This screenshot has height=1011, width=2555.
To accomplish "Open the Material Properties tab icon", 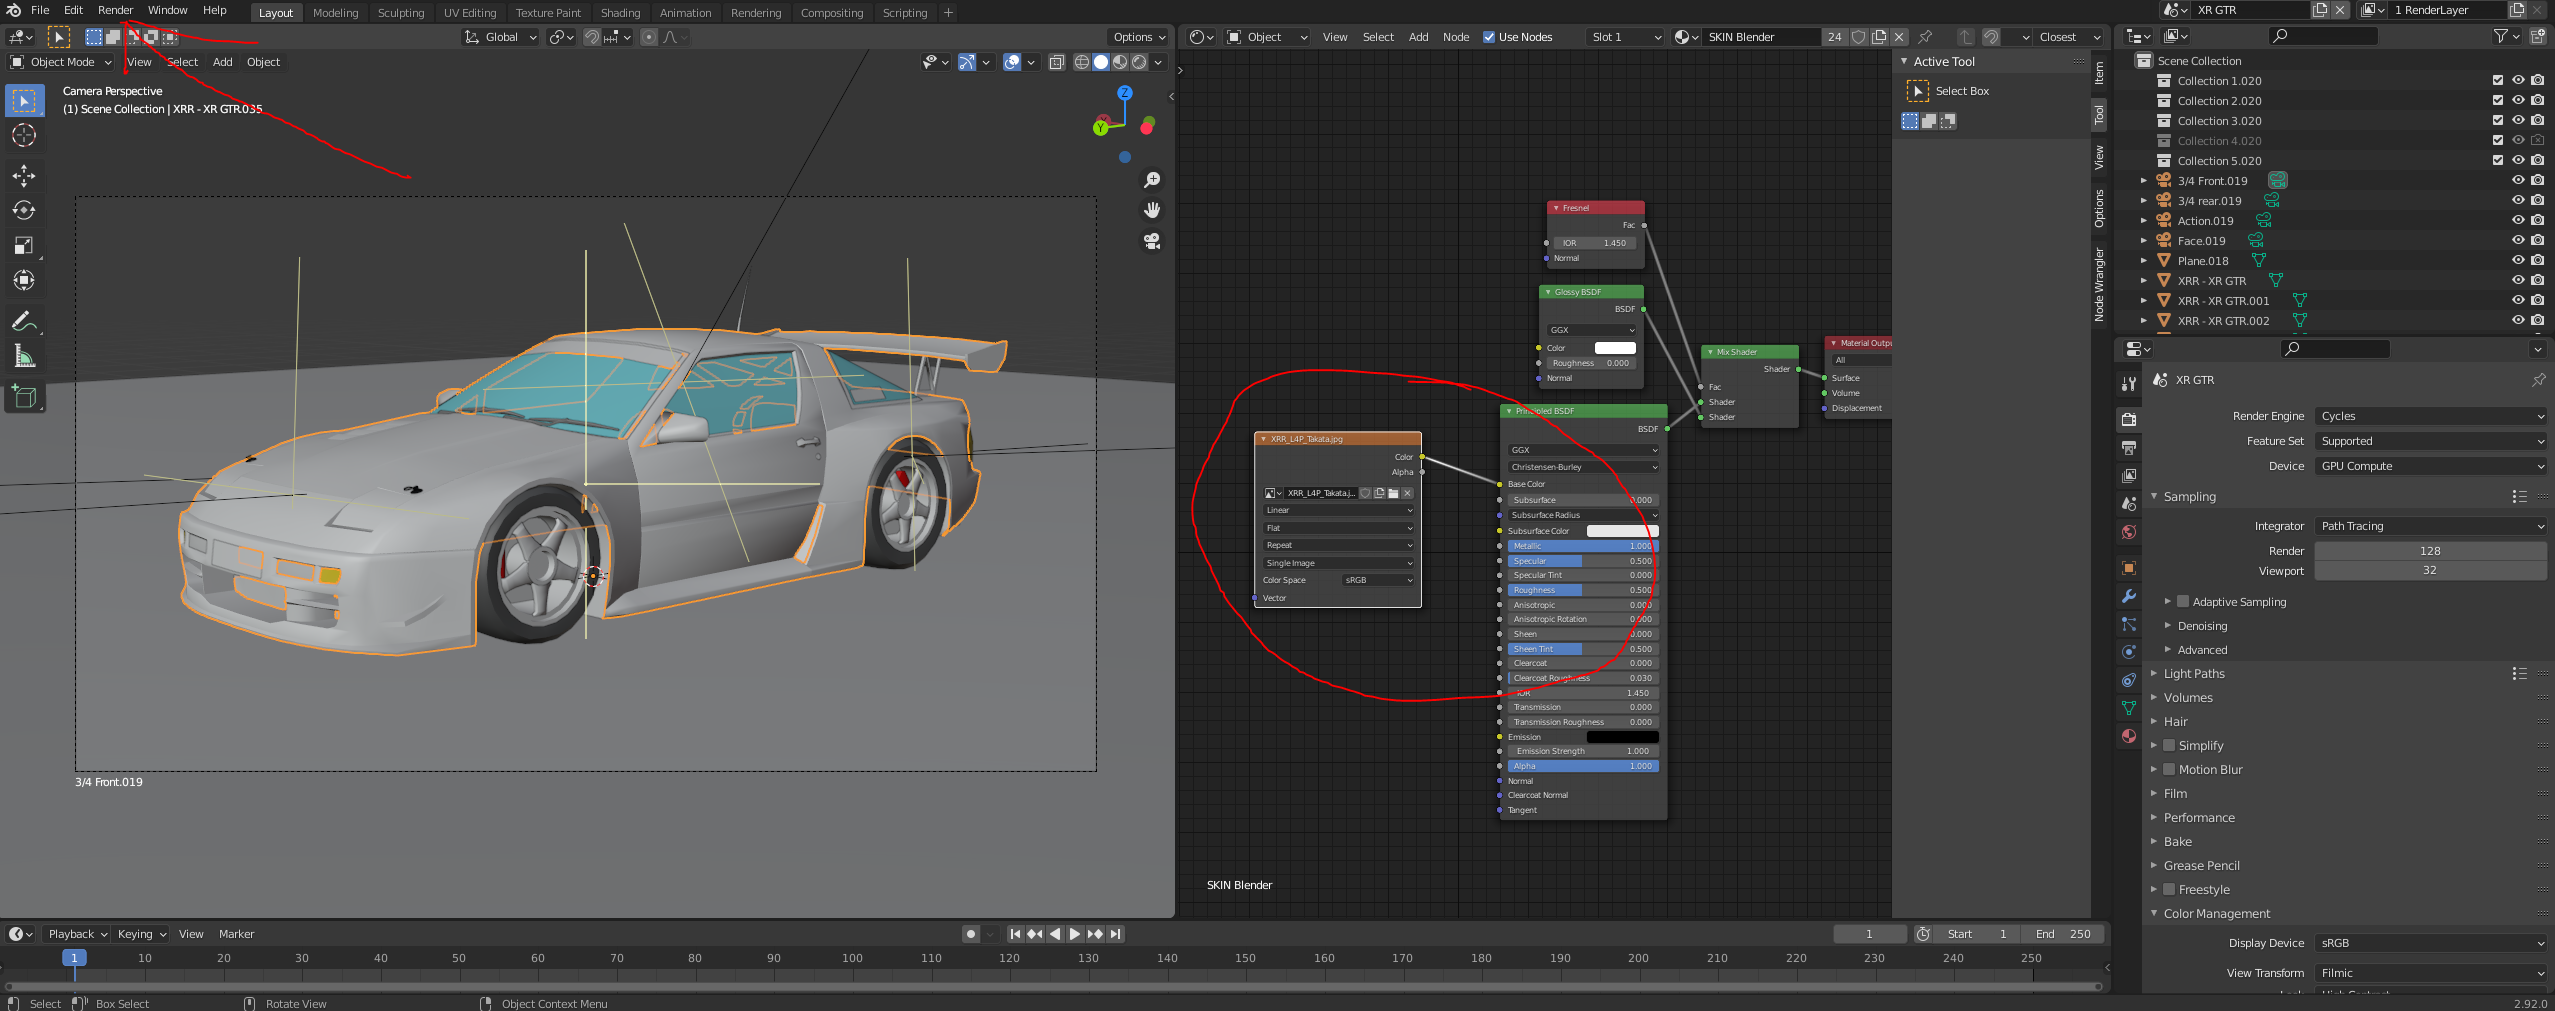I will coord(2129,736).
